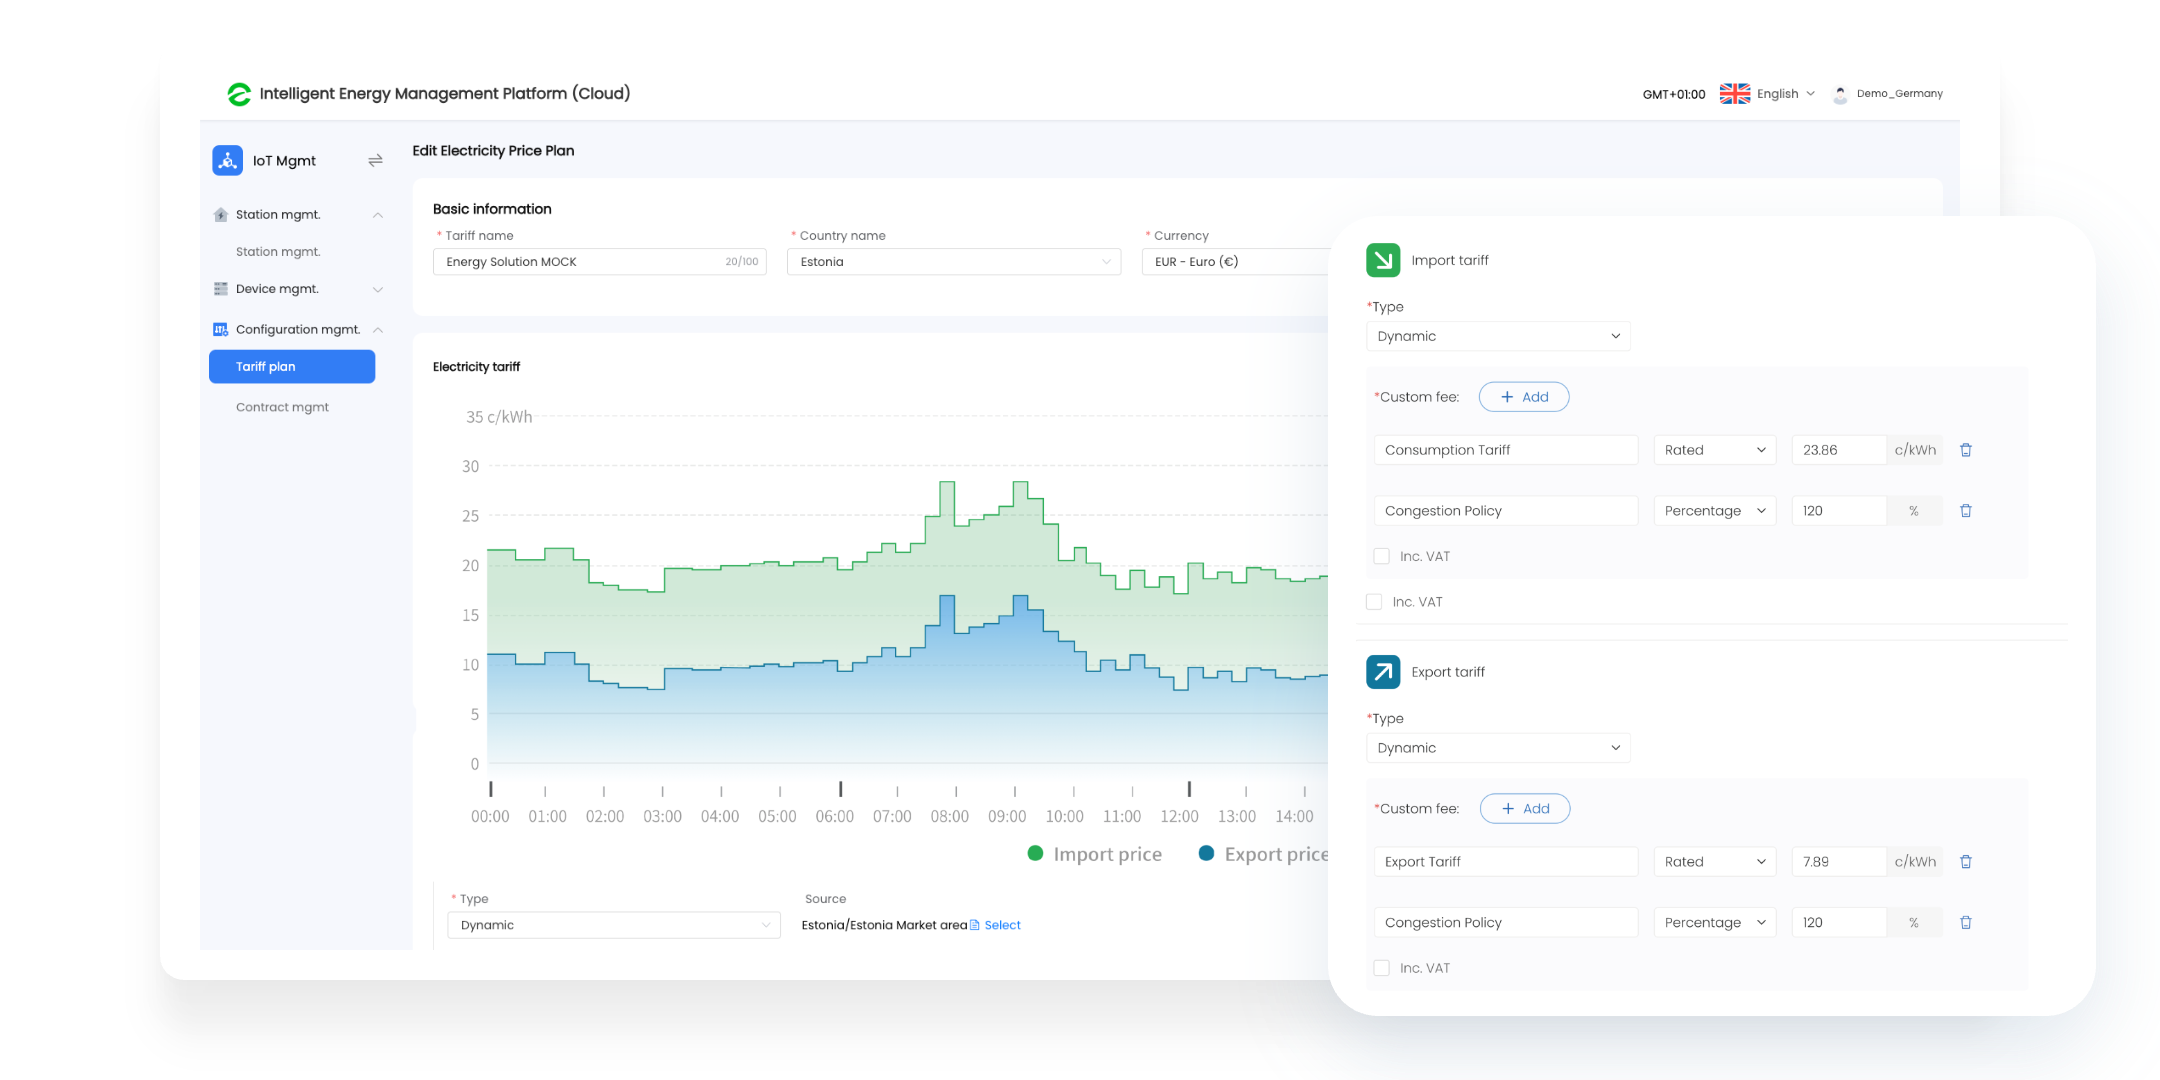Screen dimensions: 2160x1080
Task: Open Export tariff Type Dynamic dropdown
Action: point(1498,748)
